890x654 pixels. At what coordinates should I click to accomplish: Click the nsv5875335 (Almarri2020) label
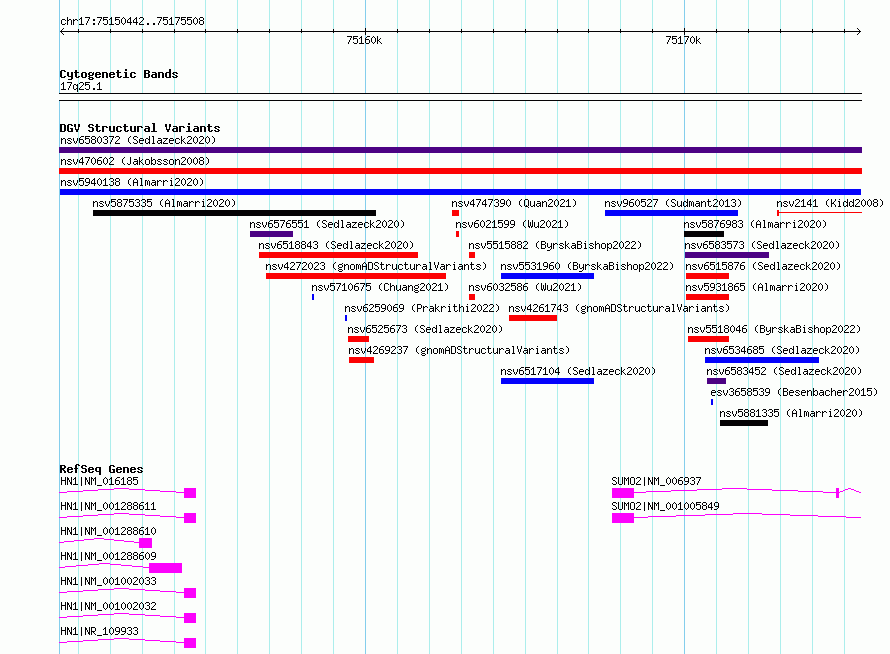pyautogui.click(x=164, y=203)
